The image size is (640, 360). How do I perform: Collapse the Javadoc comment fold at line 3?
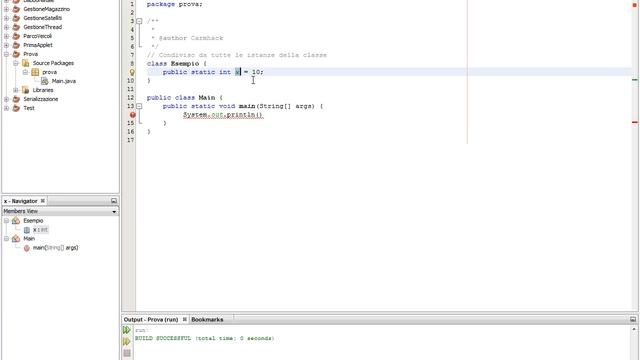(x=139, y=21)
